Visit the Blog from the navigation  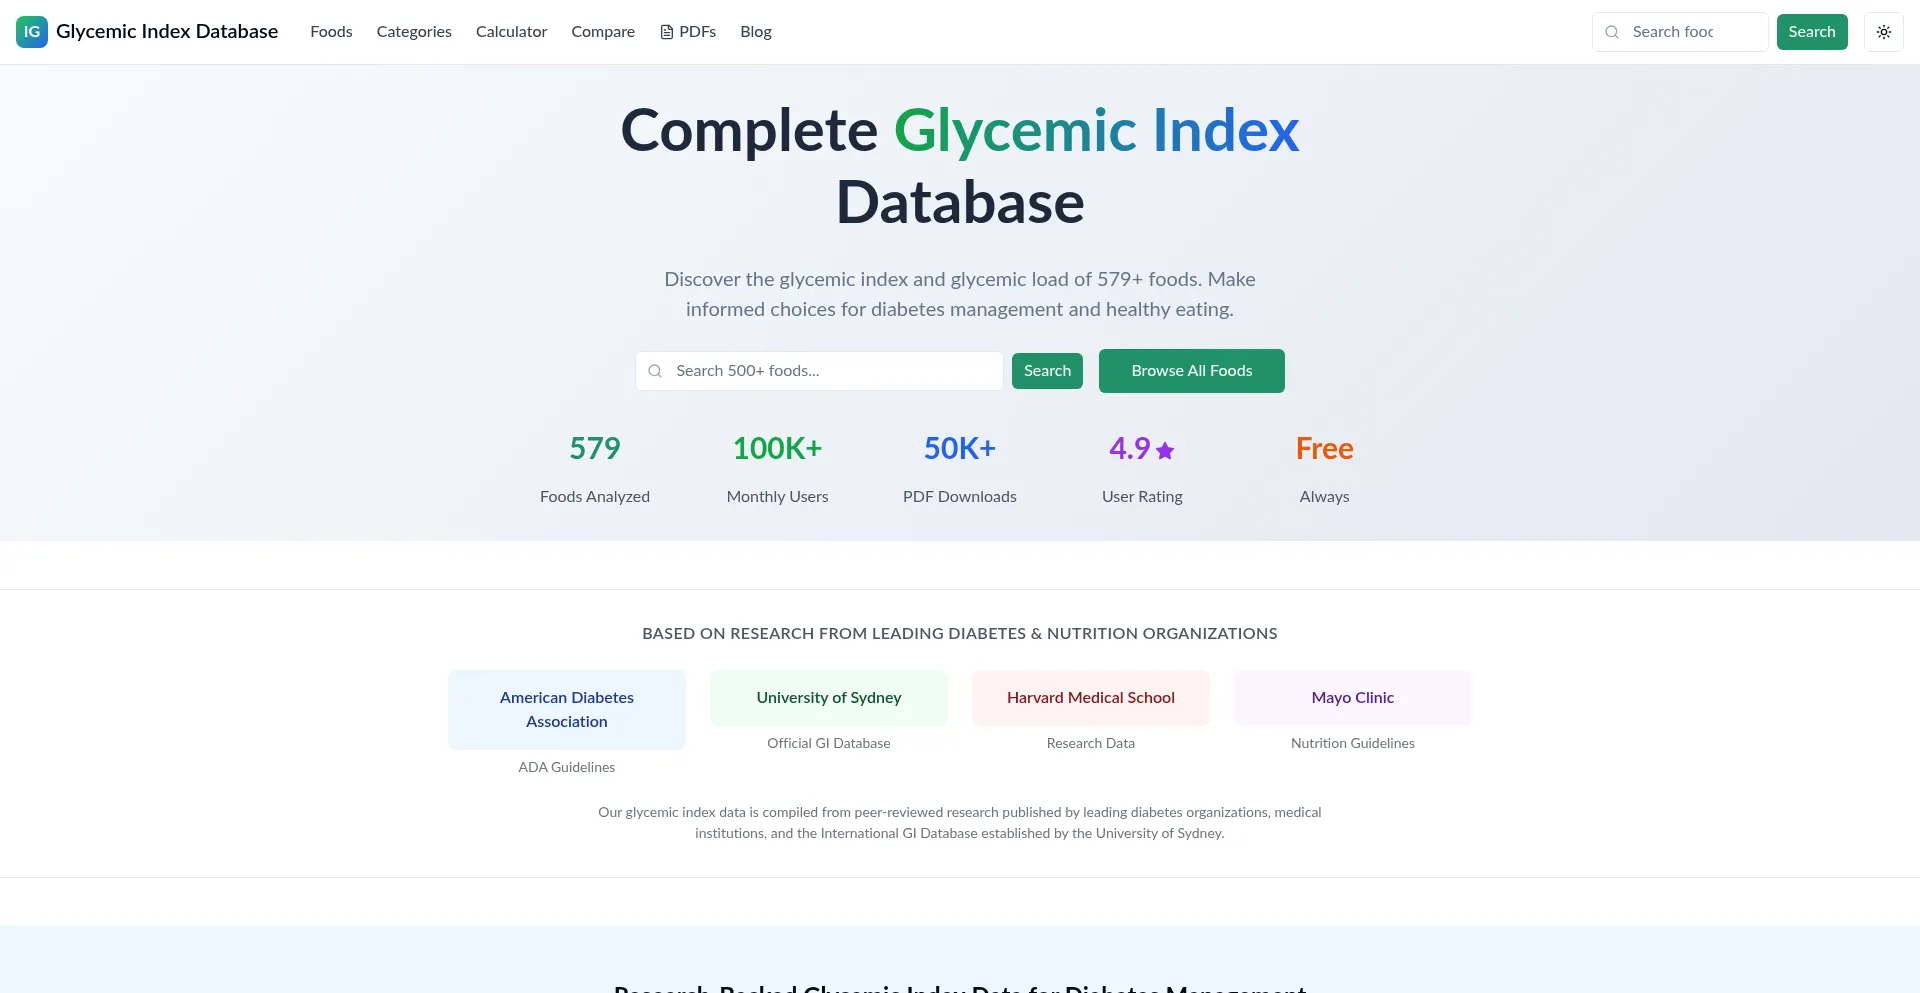pos(755,31)
